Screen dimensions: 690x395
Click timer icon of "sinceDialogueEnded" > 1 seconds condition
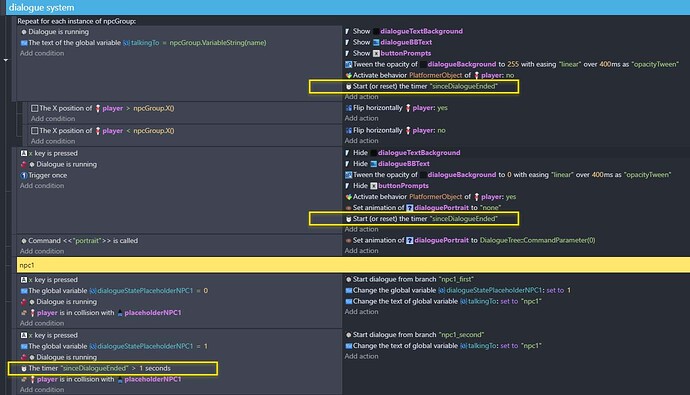pyautogui.click(x=24, y=368)
